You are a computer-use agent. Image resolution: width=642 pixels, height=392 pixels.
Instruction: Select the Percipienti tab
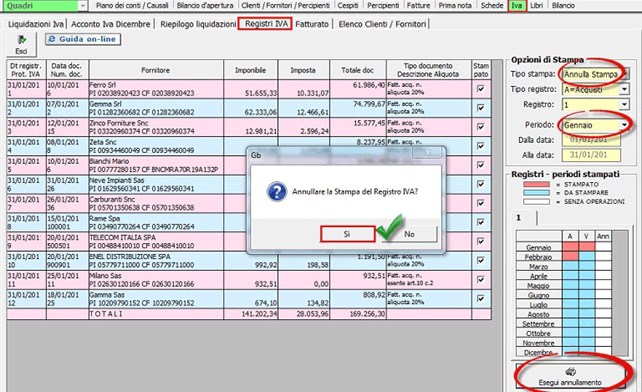click(383, 6)
